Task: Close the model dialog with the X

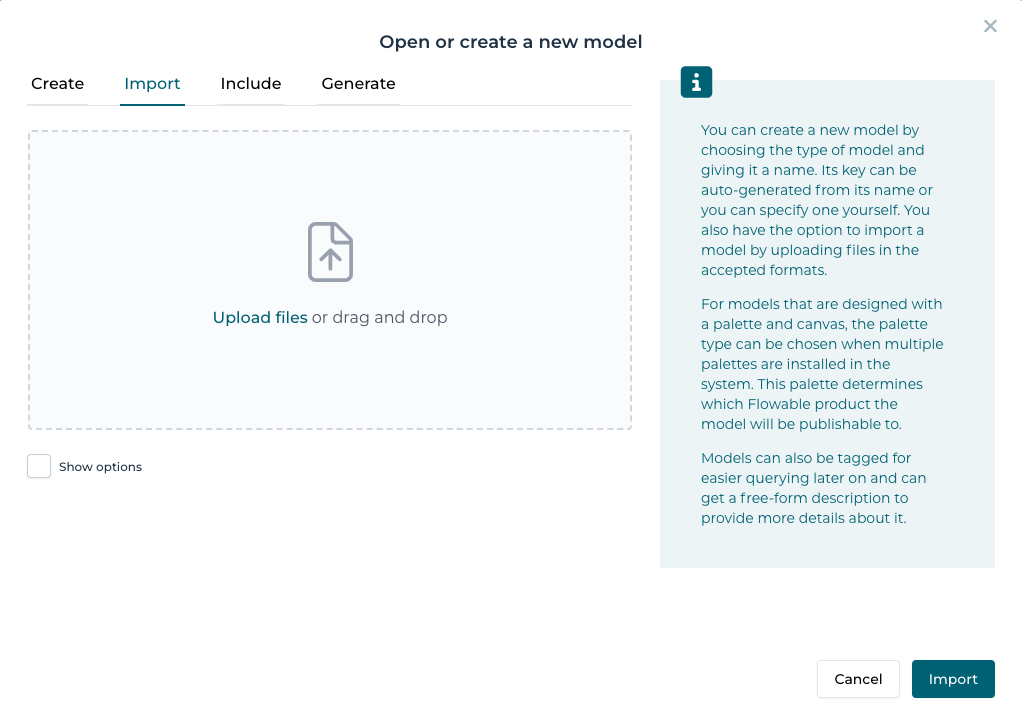Action: [x=990, y=26]
